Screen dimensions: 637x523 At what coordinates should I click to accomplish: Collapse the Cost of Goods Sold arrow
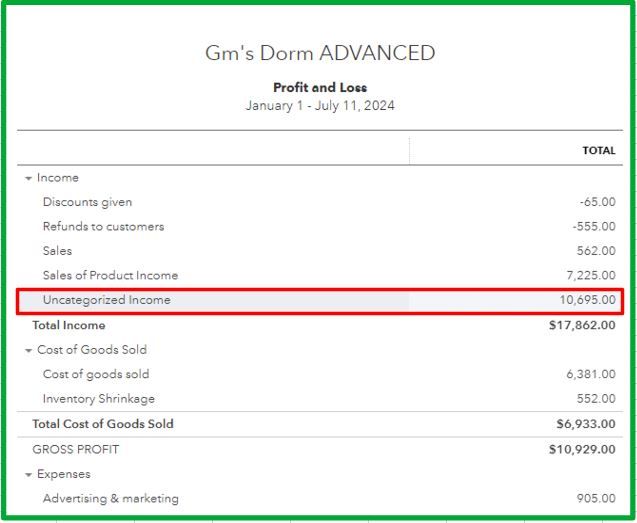point(28,350)
